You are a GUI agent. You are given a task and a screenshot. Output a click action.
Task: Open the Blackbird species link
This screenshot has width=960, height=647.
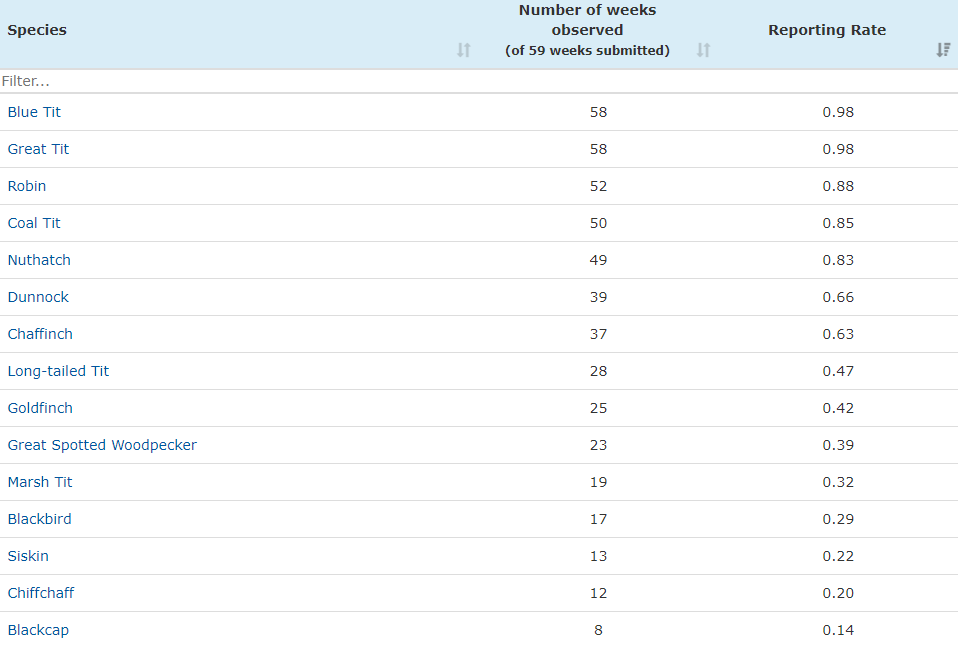(40, 519)
